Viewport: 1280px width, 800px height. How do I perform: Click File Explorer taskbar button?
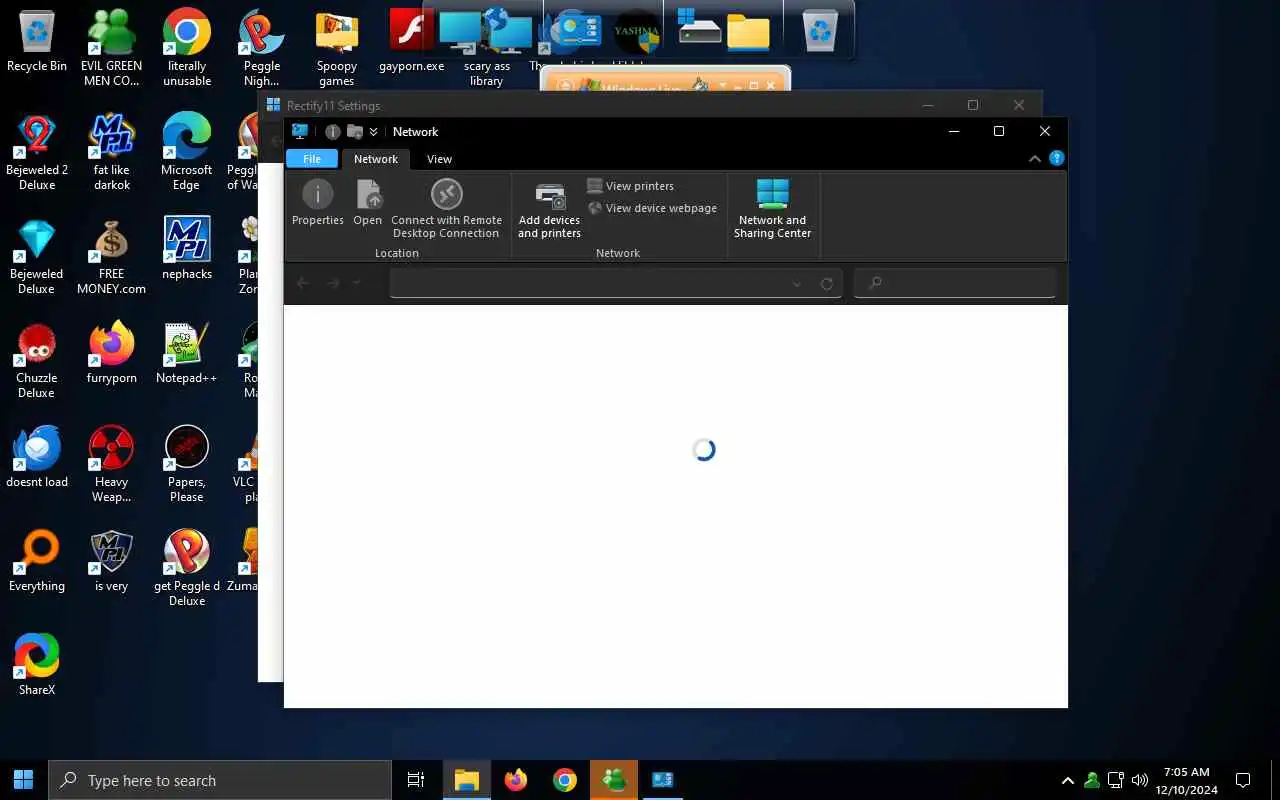point(466,780)
